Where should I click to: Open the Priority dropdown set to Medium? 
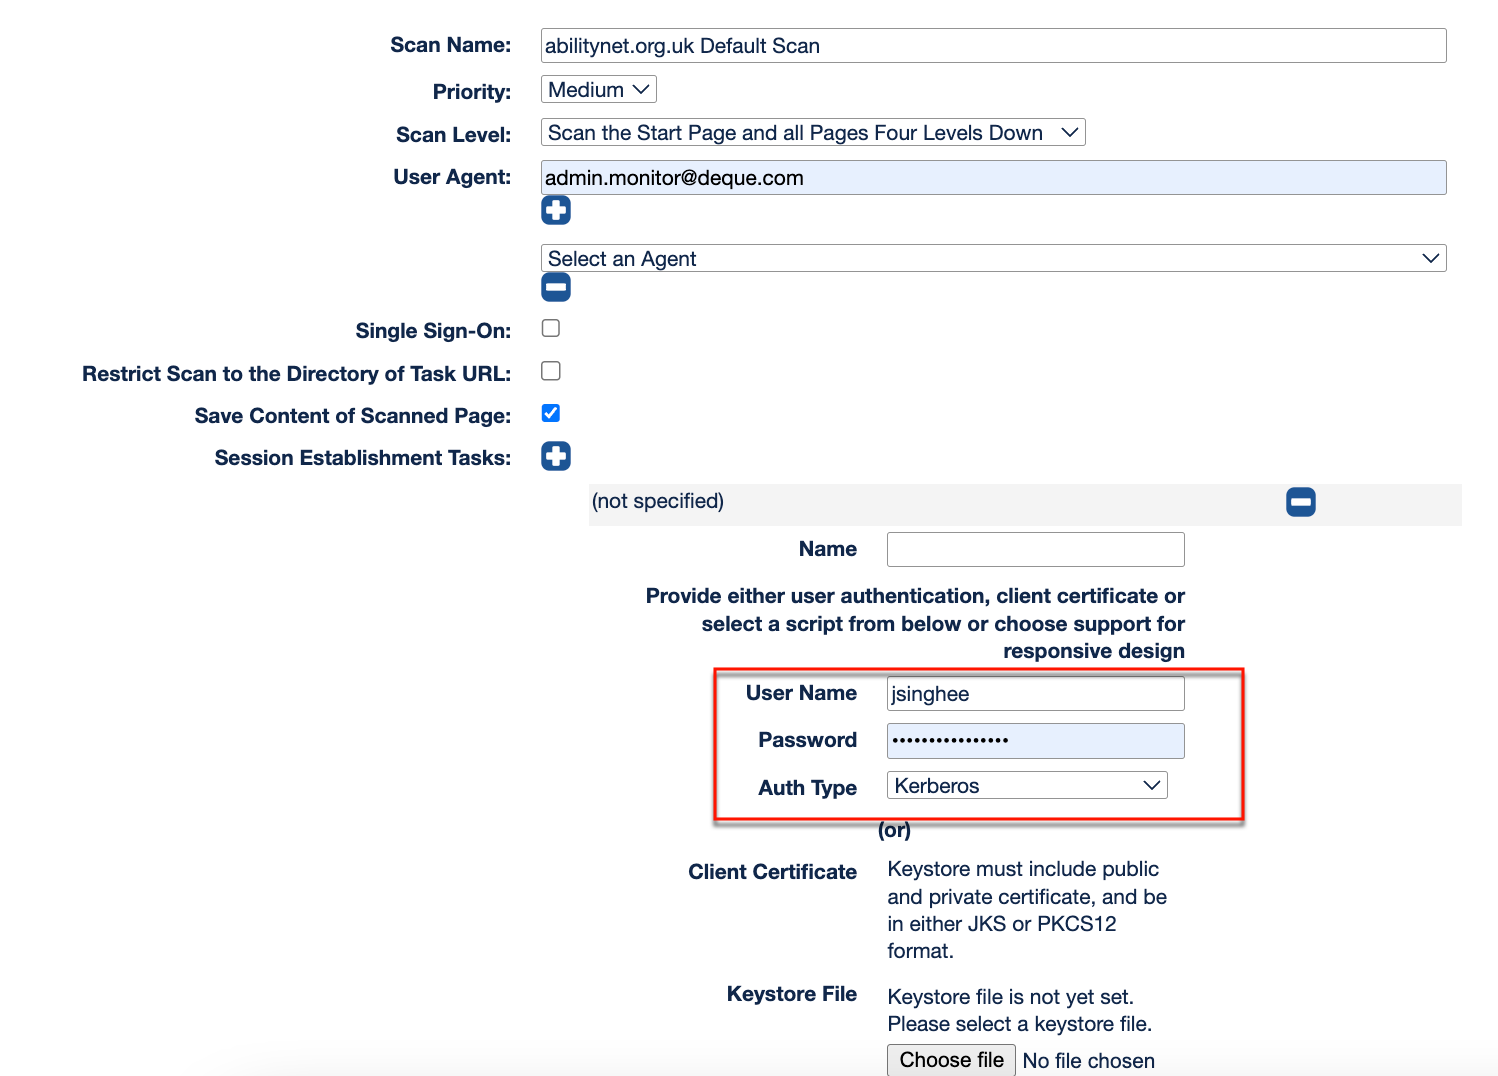click(598, 90)
